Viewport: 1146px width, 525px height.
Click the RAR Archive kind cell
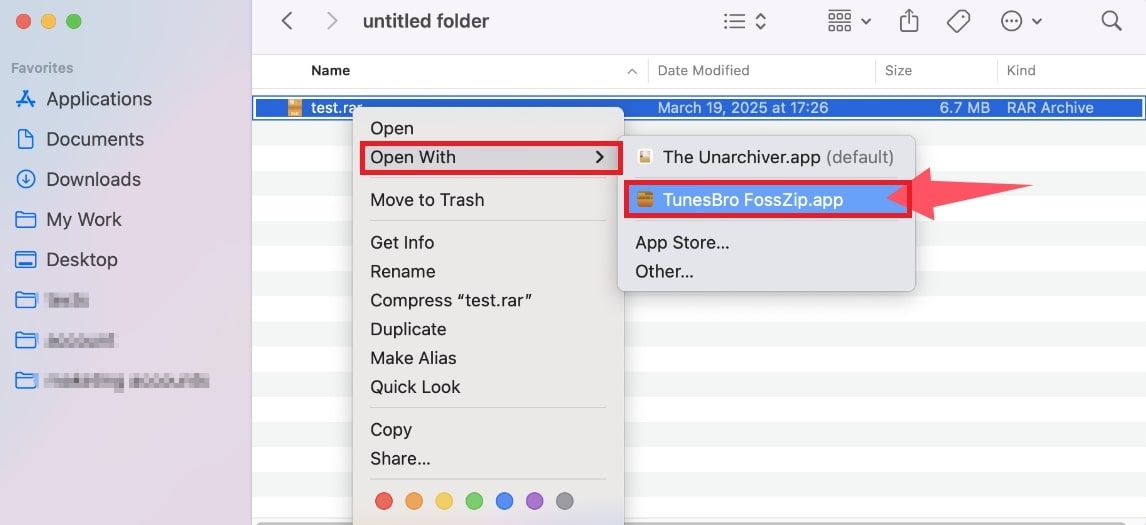(1050, 107)
